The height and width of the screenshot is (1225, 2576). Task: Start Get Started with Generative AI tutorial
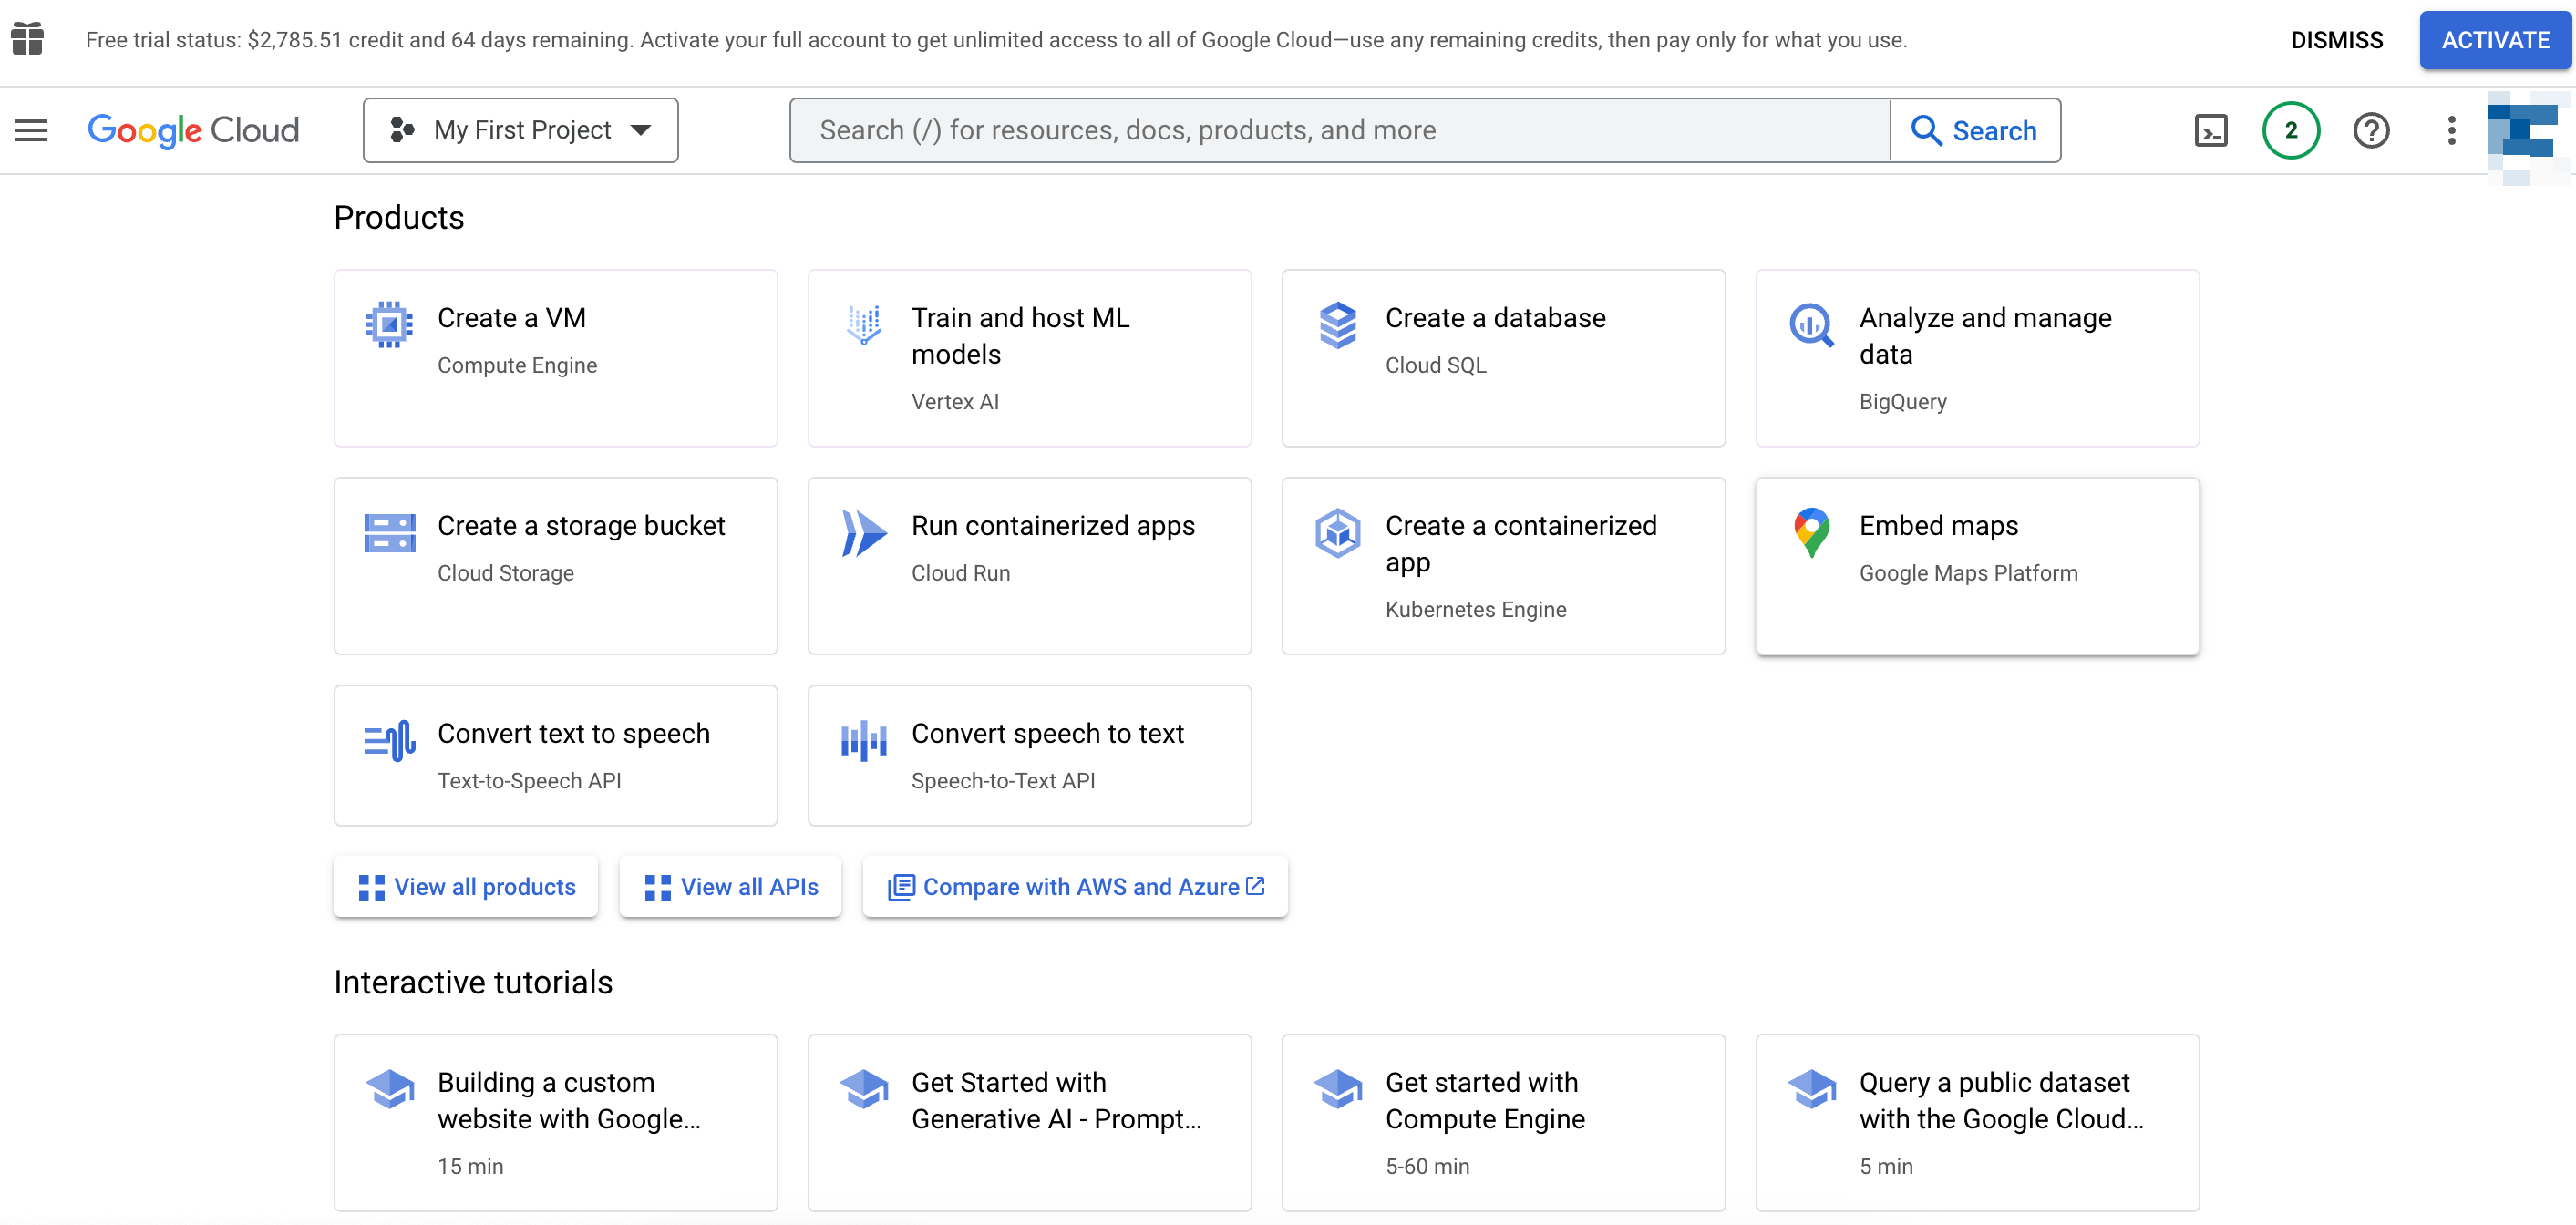(1030, 1122)
